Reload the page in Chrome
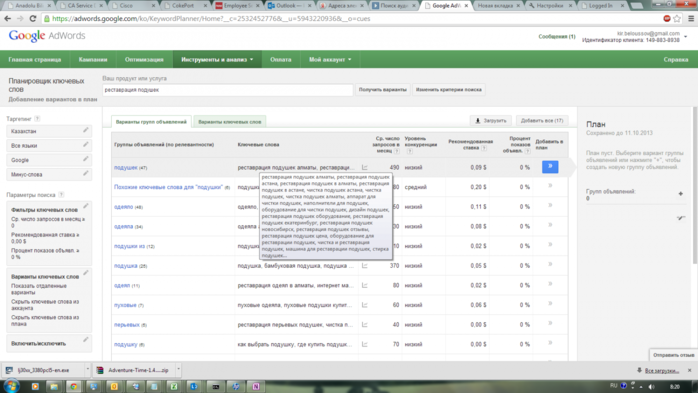 coord(32,19)
